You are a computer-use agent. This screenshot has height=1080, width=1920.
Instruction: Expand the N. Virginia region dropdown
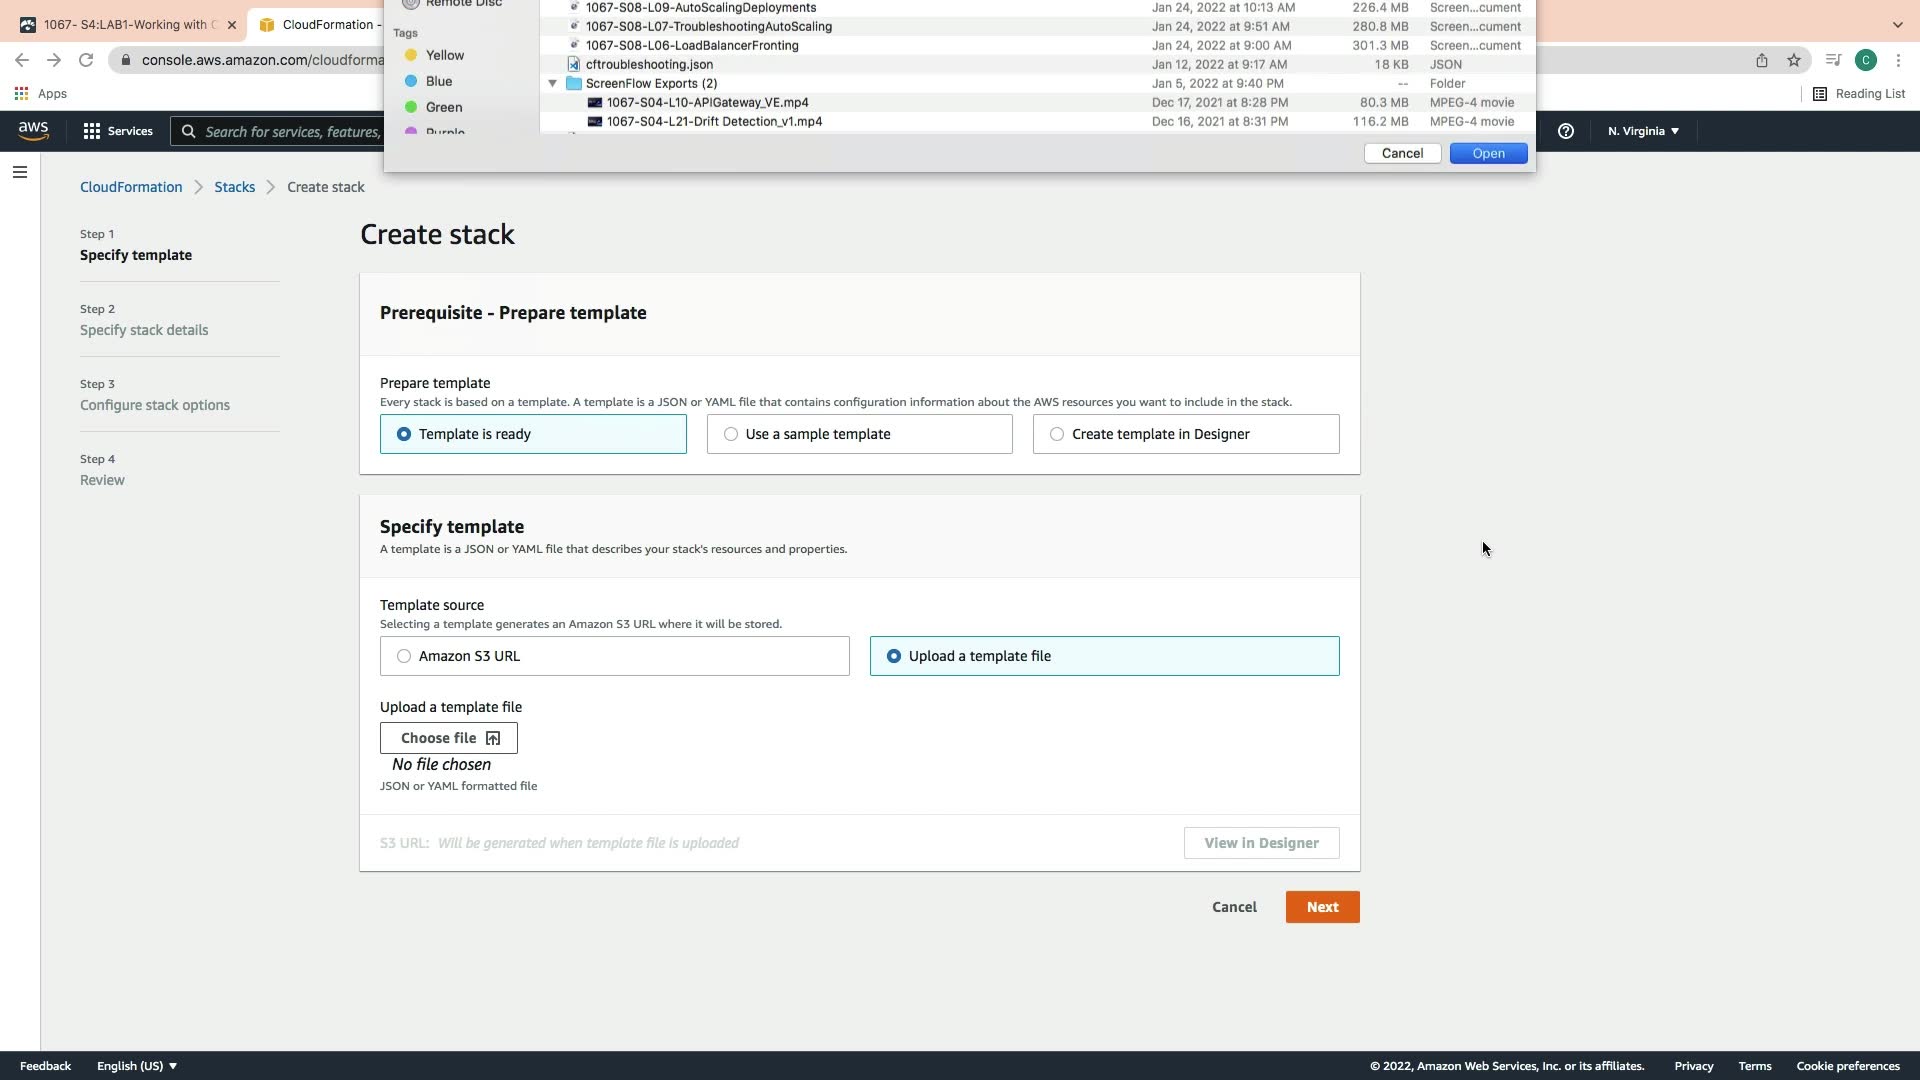pos(1643,131)
